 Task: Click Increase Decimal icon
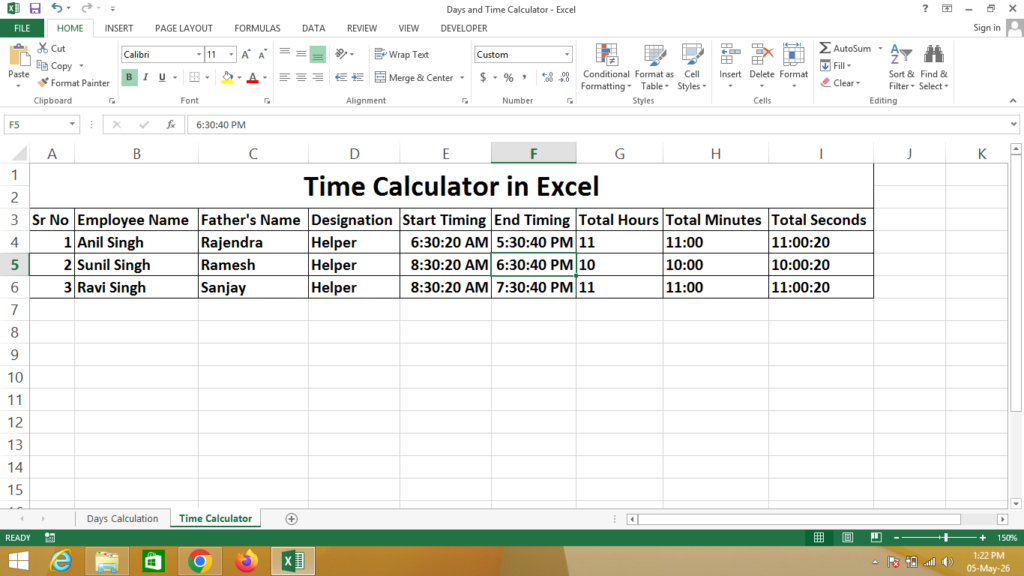[547, 78]
